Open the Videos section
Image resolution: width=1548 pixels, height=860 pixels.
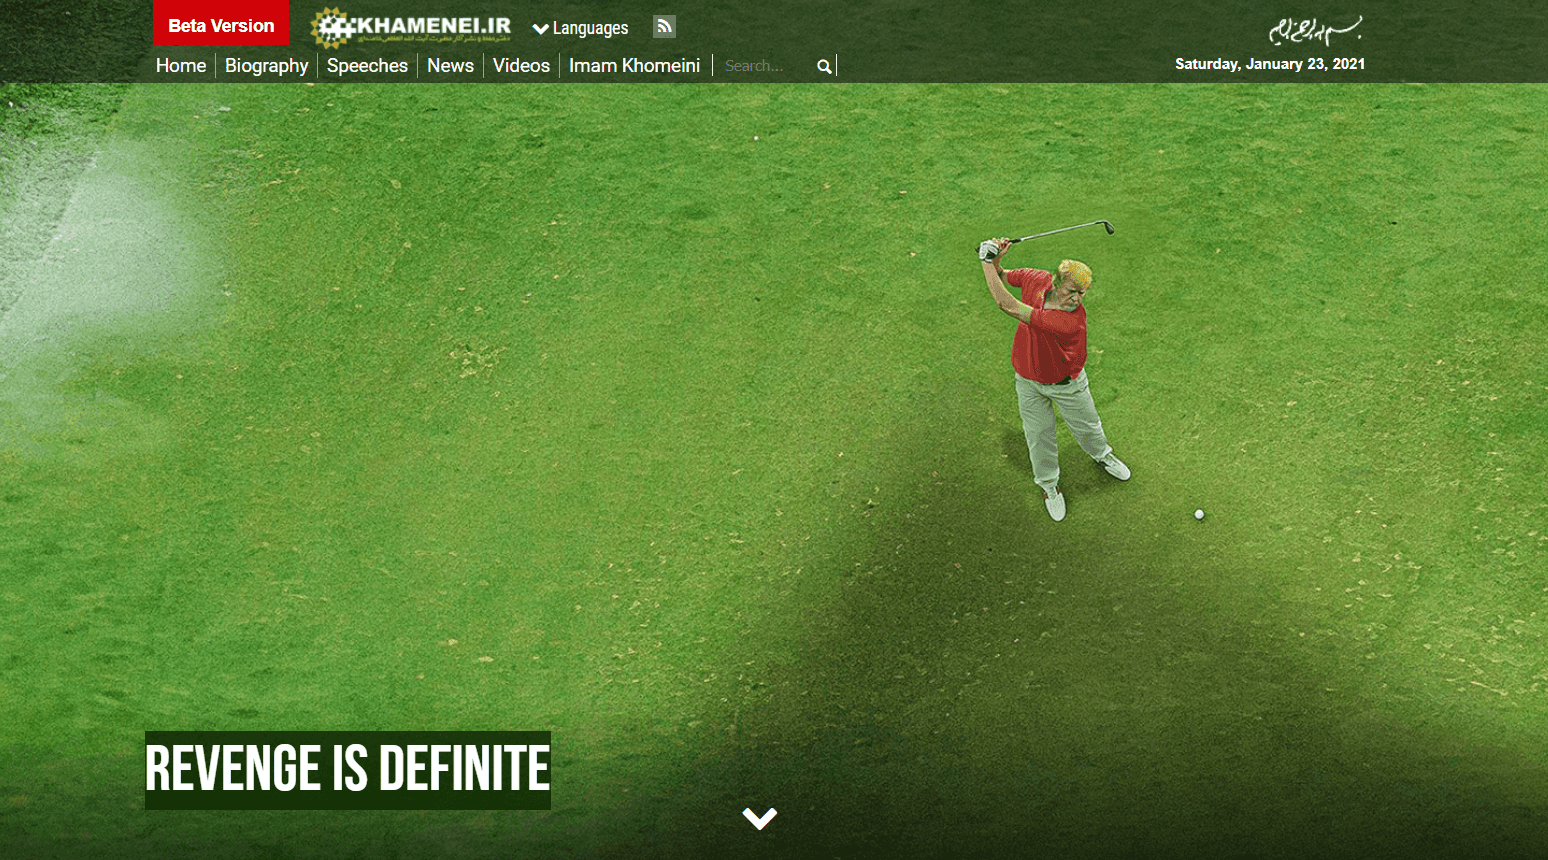coord(521,65)
